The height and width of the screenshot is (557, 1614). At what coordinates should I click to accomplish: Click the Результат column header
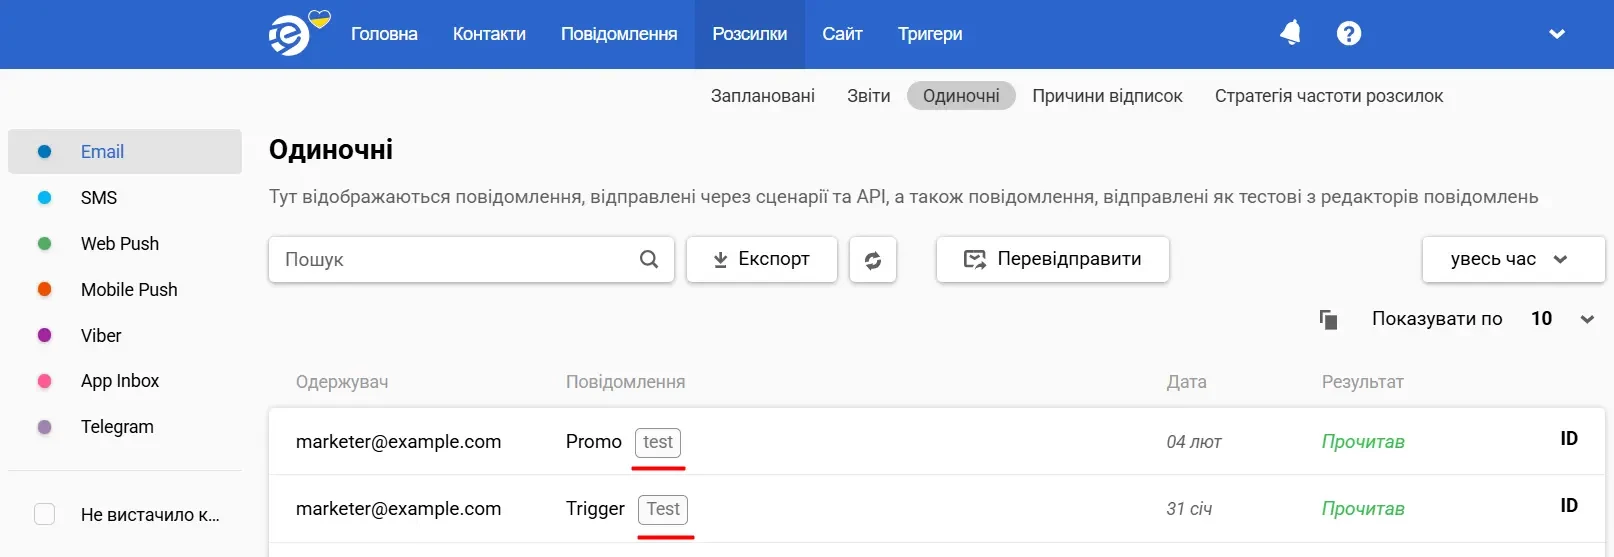point(1363,382)
